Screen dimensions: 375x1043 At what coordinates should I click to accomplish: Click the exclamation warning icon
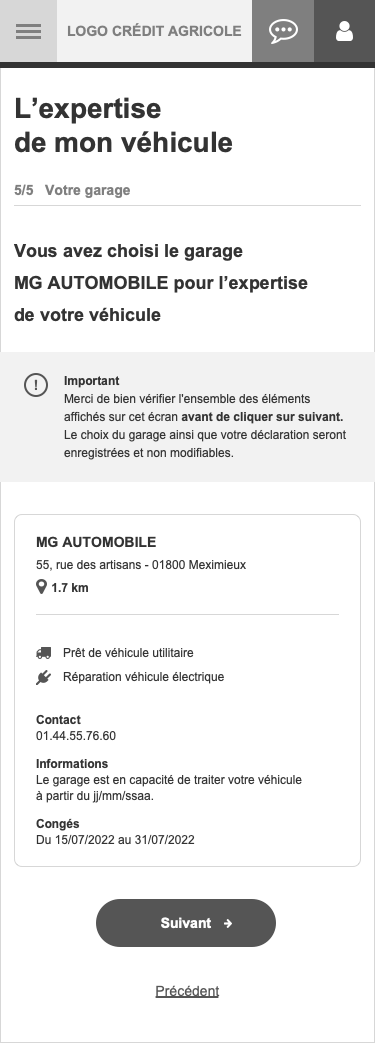[x=36, y=385]
